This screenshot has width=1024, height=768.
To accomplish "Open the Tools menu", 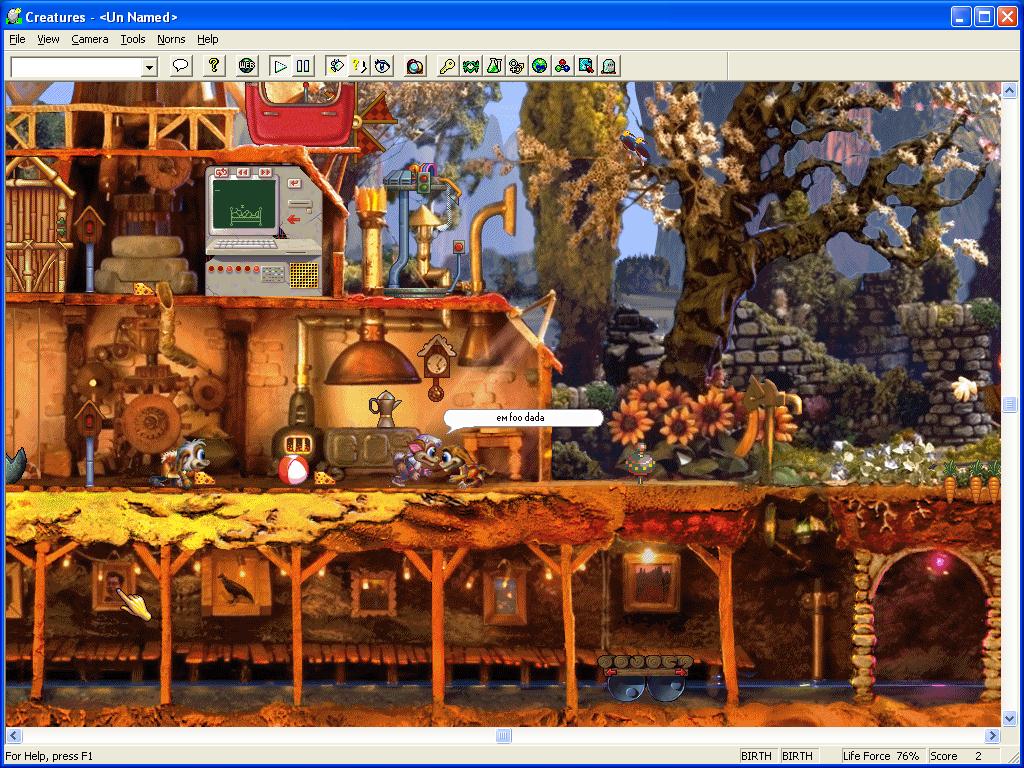I will (133, 39).
